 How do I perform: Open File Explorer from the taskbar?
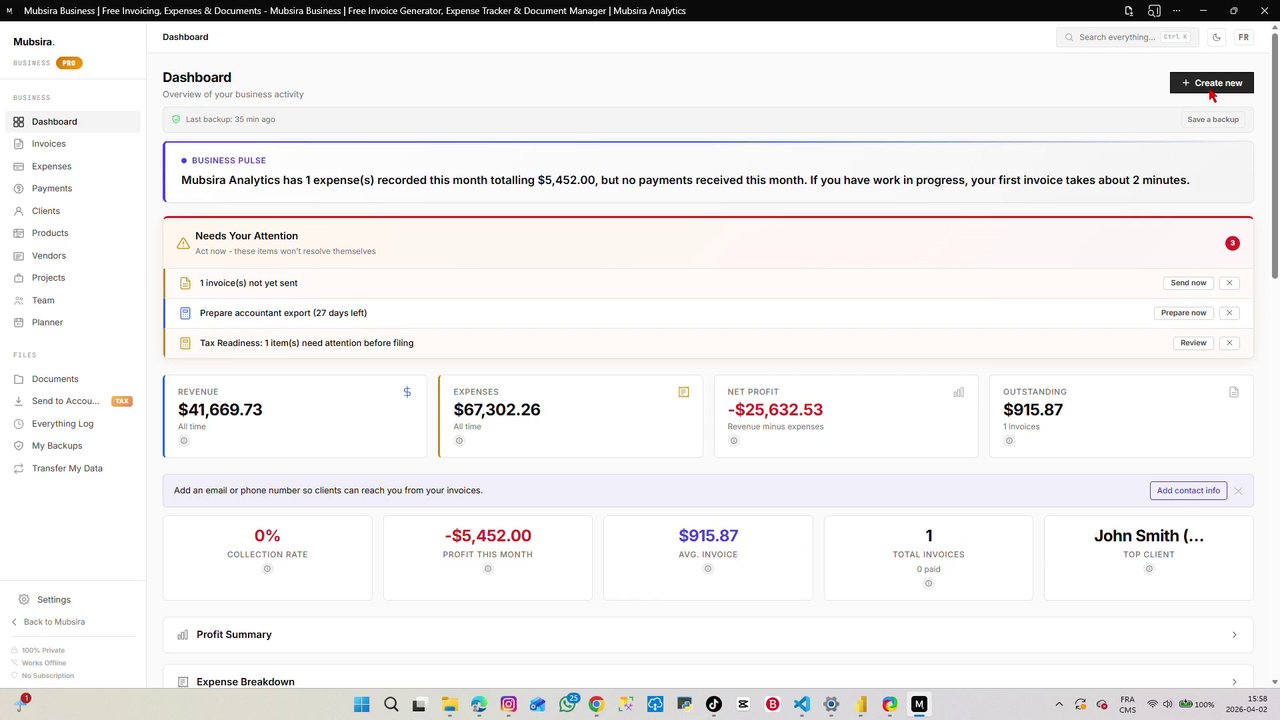click(449, 704)
